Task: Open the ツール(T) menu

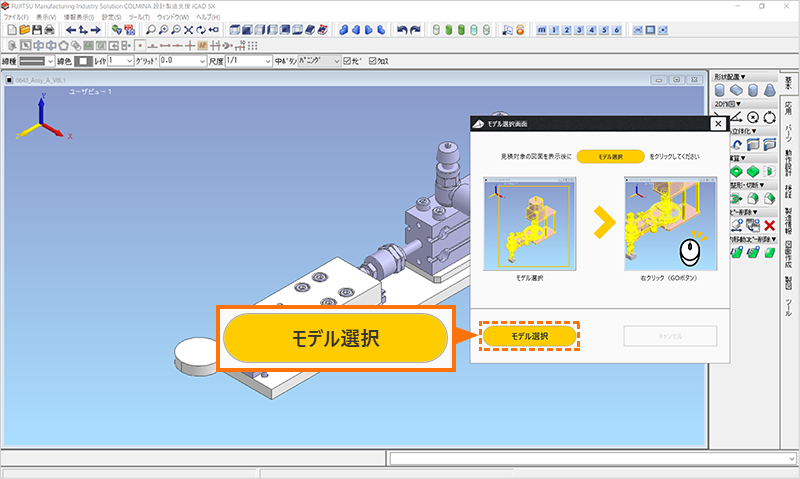Action: click(139, 17)
